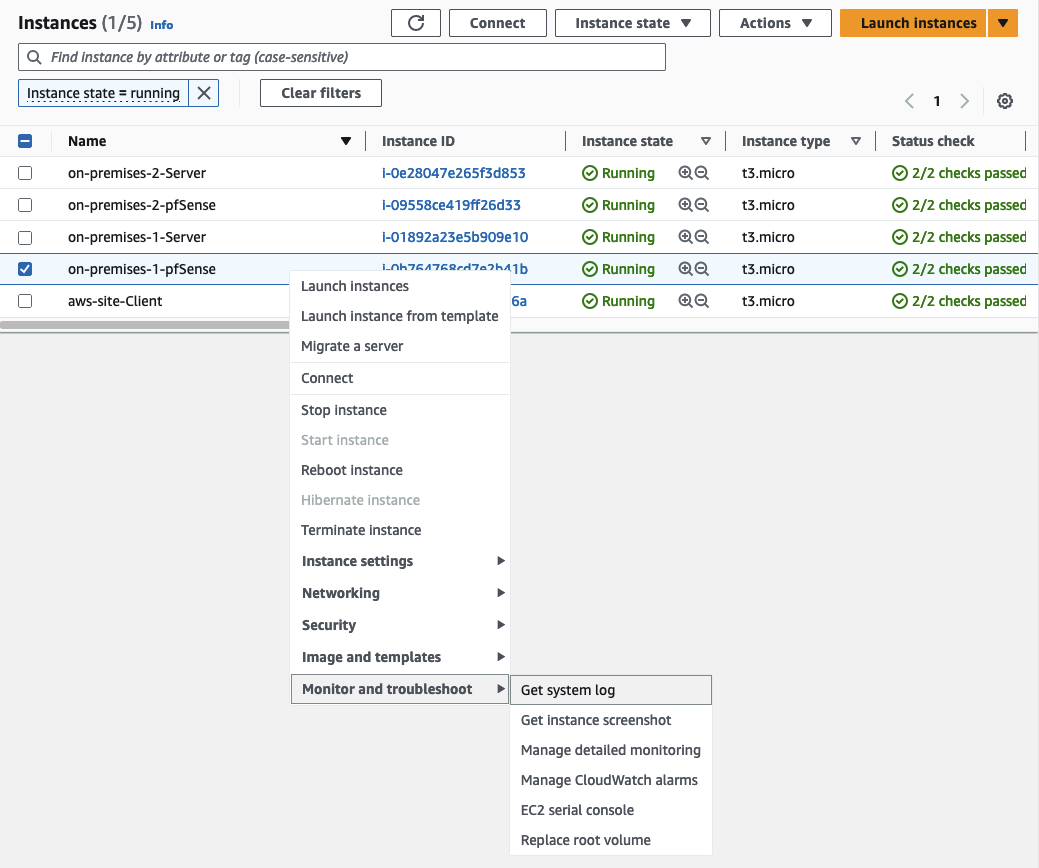Expand the Actions dropdown menu
The width and height of the screenshot is (1039, 868).
click(x=775, y=23)
